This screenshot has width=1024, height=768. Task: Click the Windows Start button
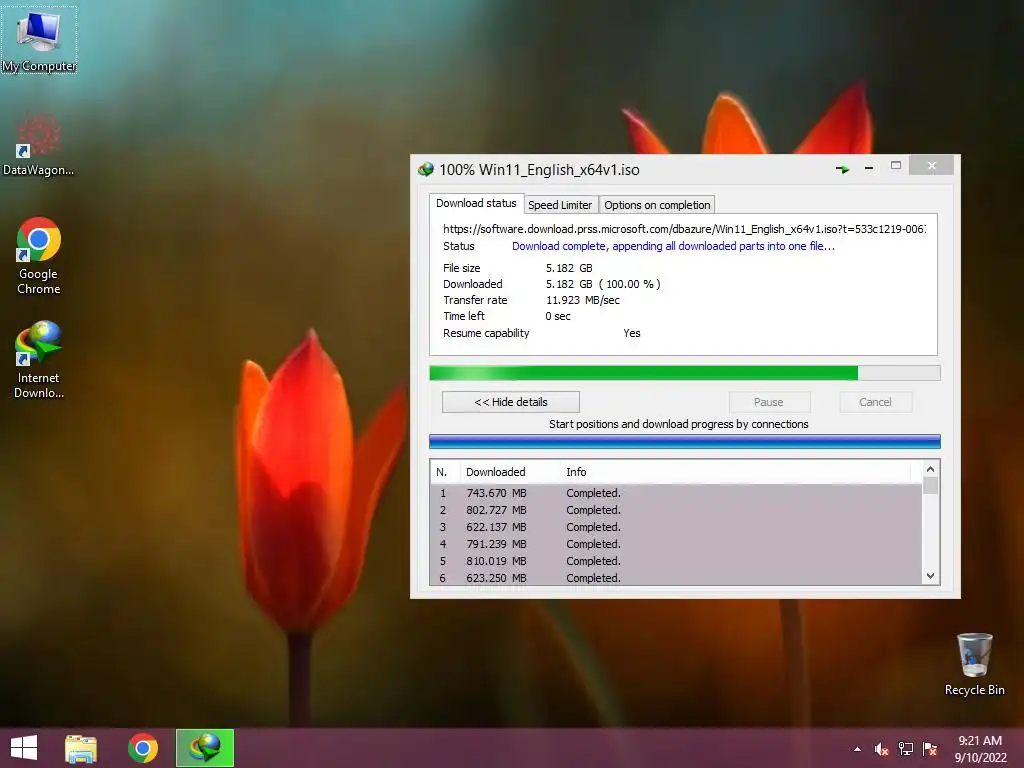tap(24, 748)
